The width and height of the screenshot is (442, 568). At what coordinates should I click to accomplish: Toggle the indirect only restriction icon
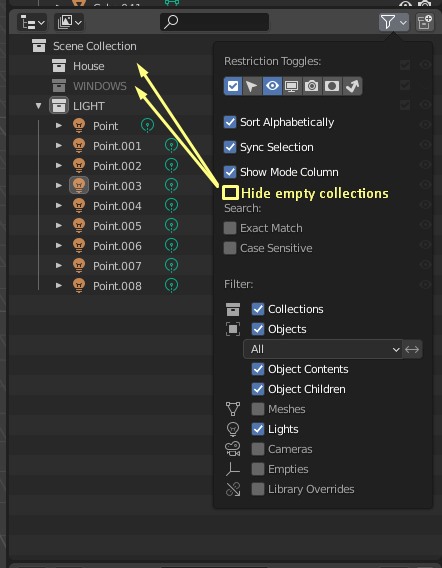tap(352, 86)
